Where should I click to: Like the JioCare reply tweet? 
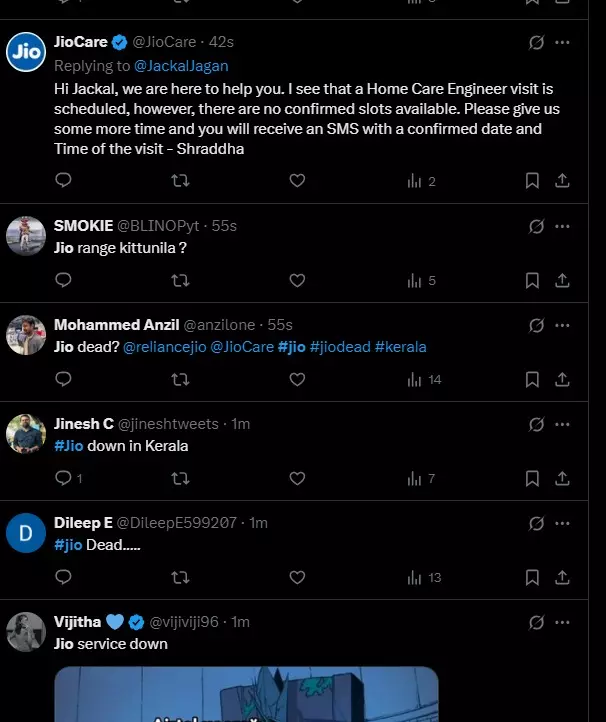click(297, 180)
